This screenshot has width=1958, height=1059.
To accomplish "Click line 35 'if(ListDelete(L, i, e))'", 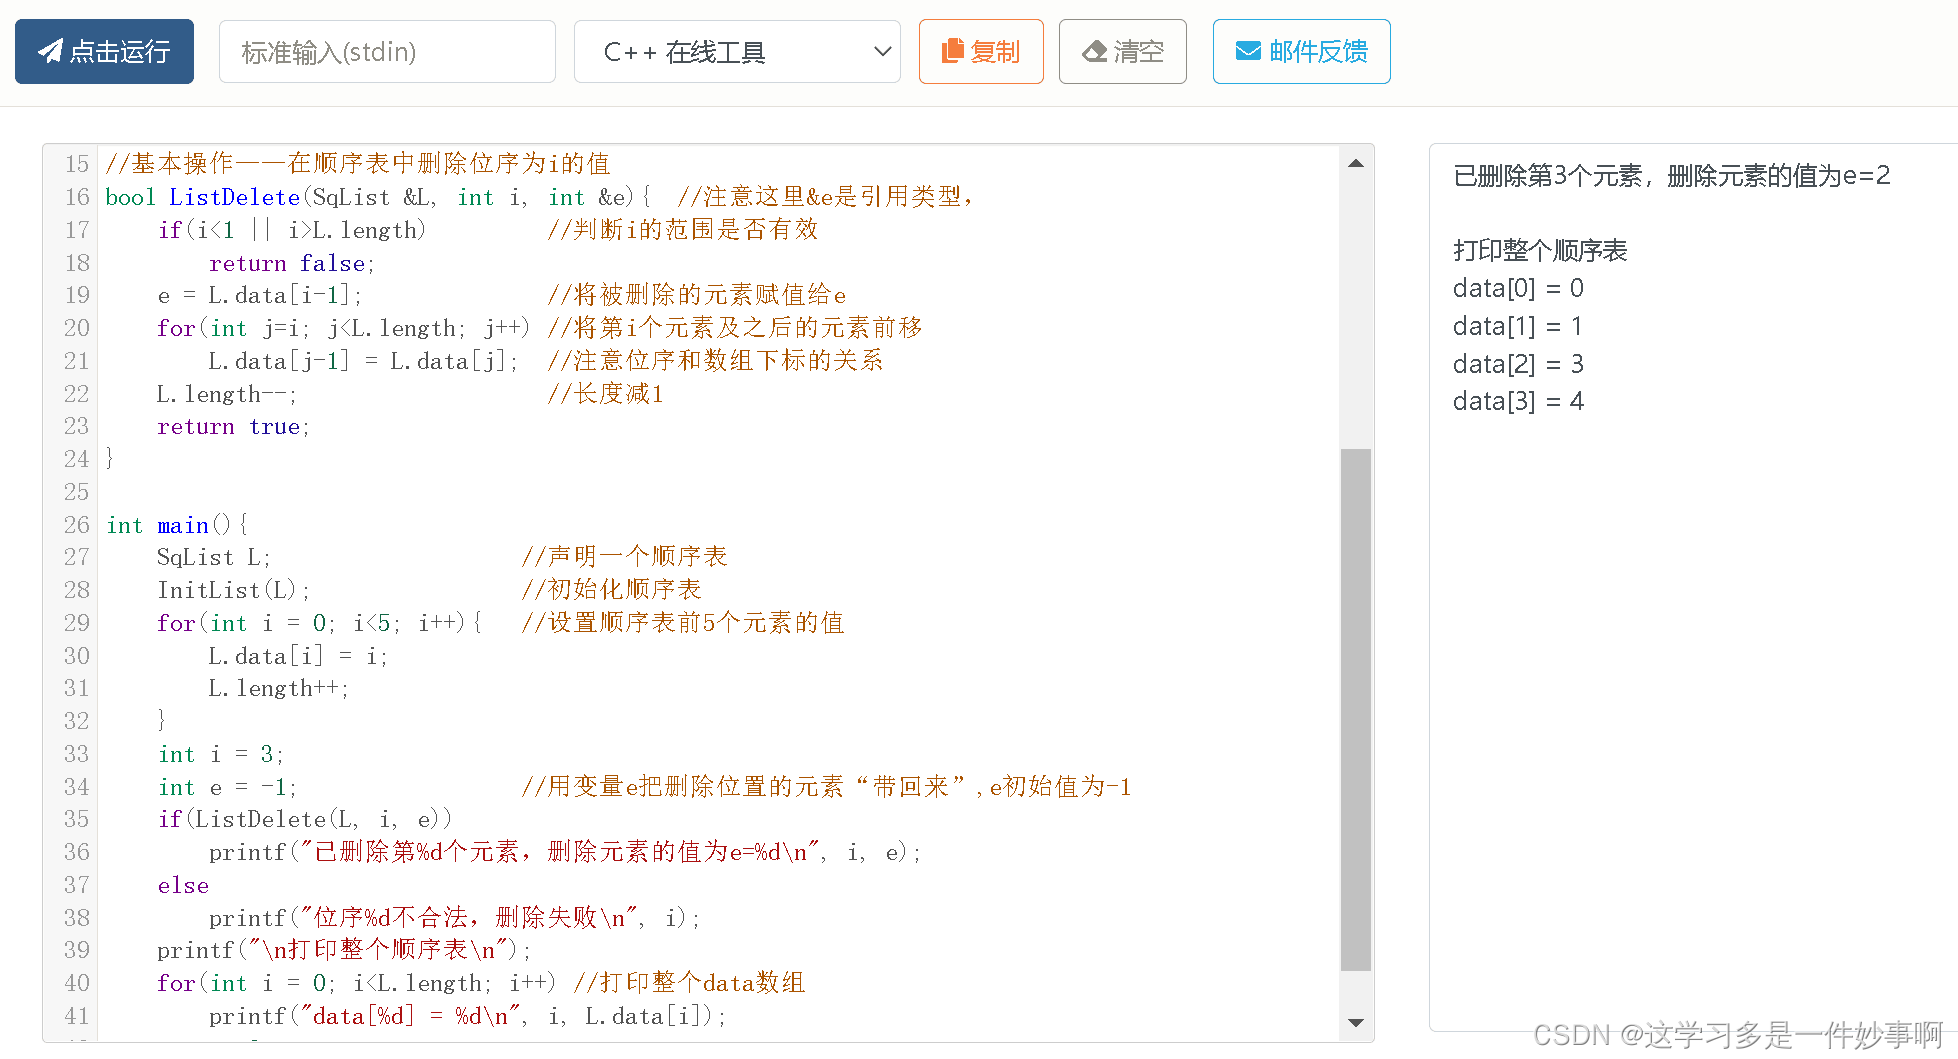I will coord(305,819).
